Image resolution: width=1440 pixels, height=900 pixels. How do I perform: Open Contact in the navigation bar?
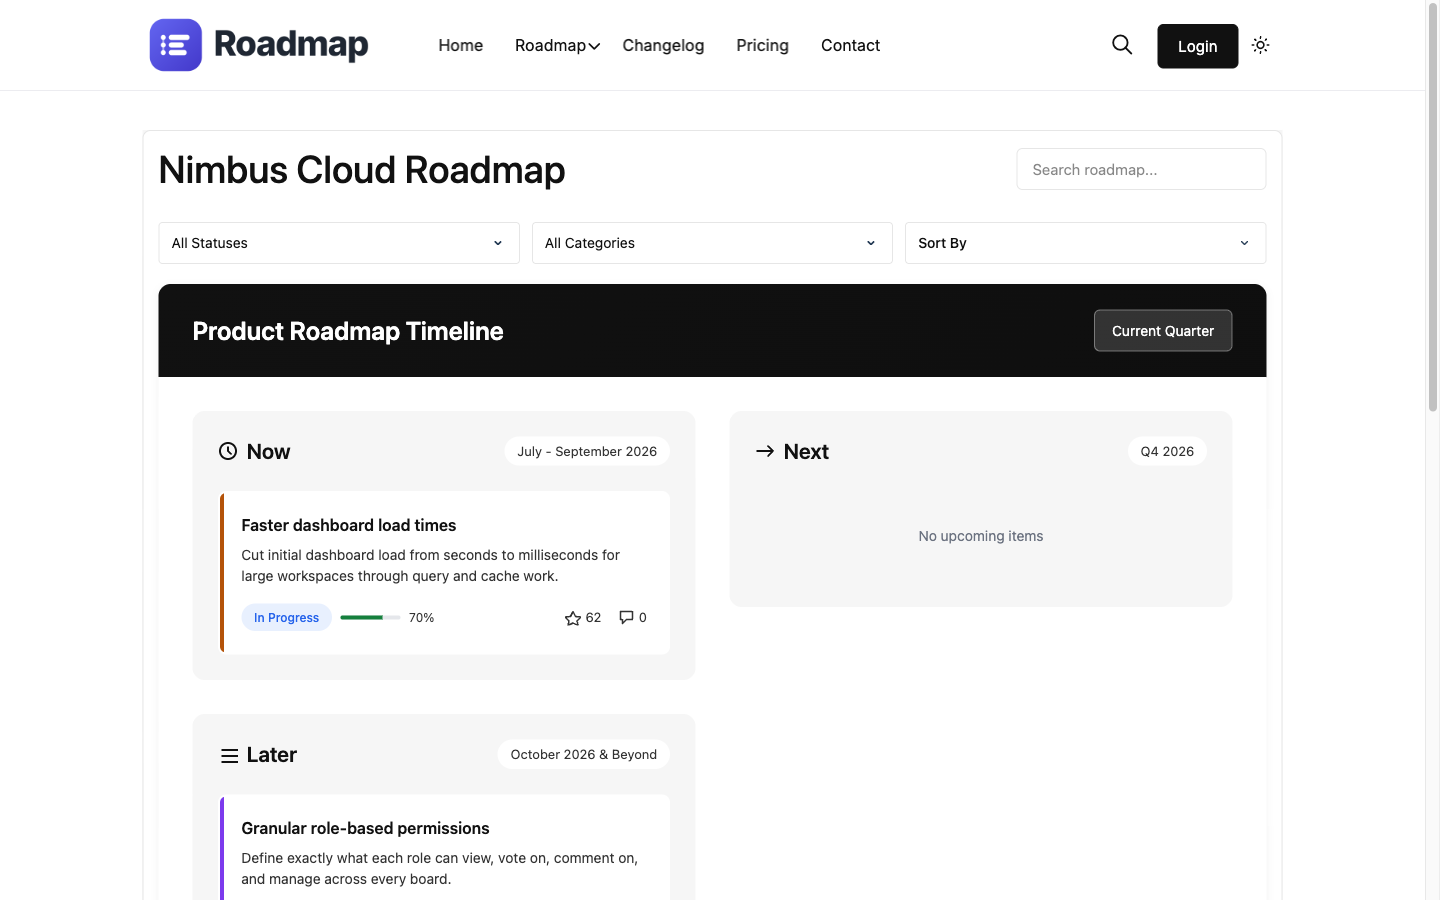tap(850, 45)
